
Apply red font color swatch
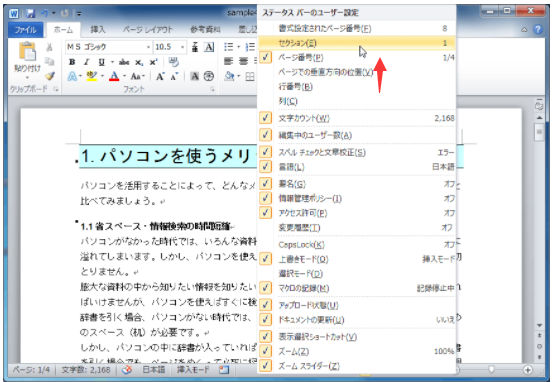pyautogui.click(x=114, y=76)
